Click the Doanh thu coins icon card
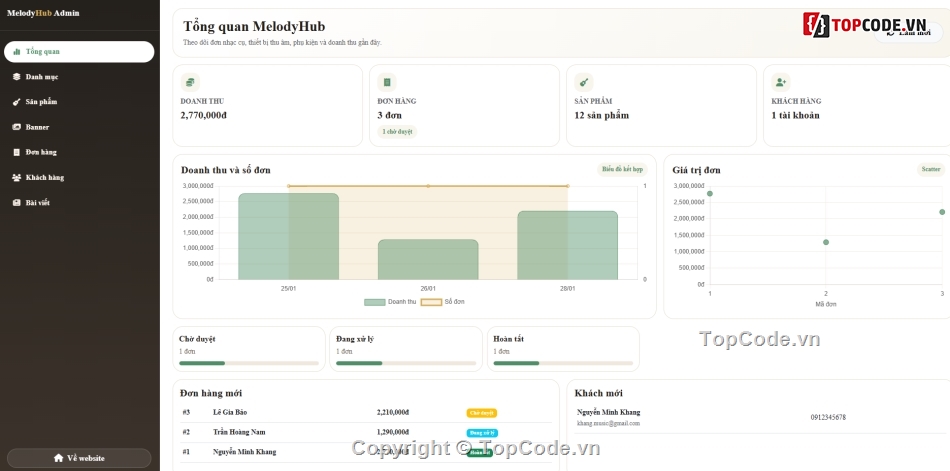The height and width of the screenshot is (471, 950). click(190, 82)
